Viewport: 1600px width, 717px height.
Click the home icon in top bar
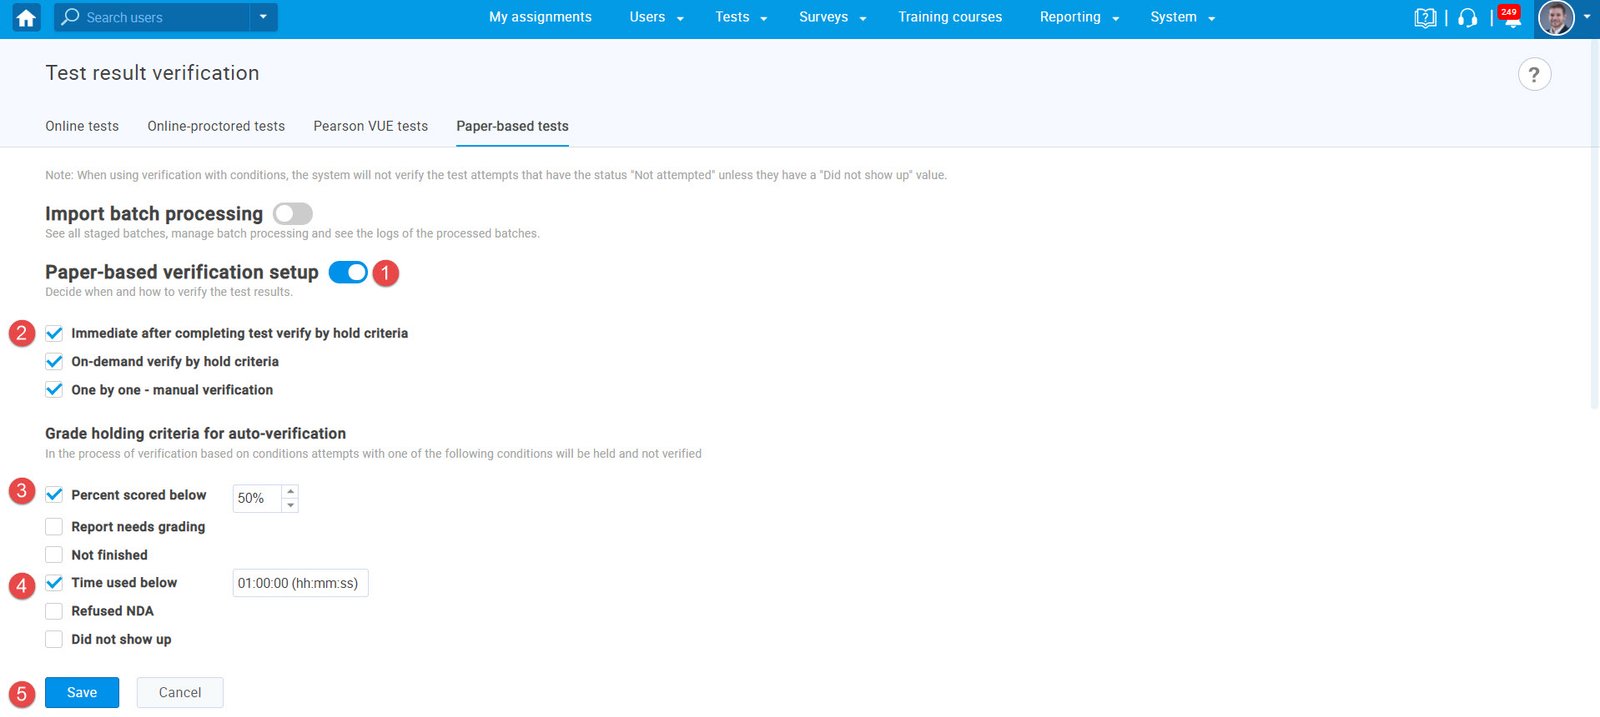point(26,17)
